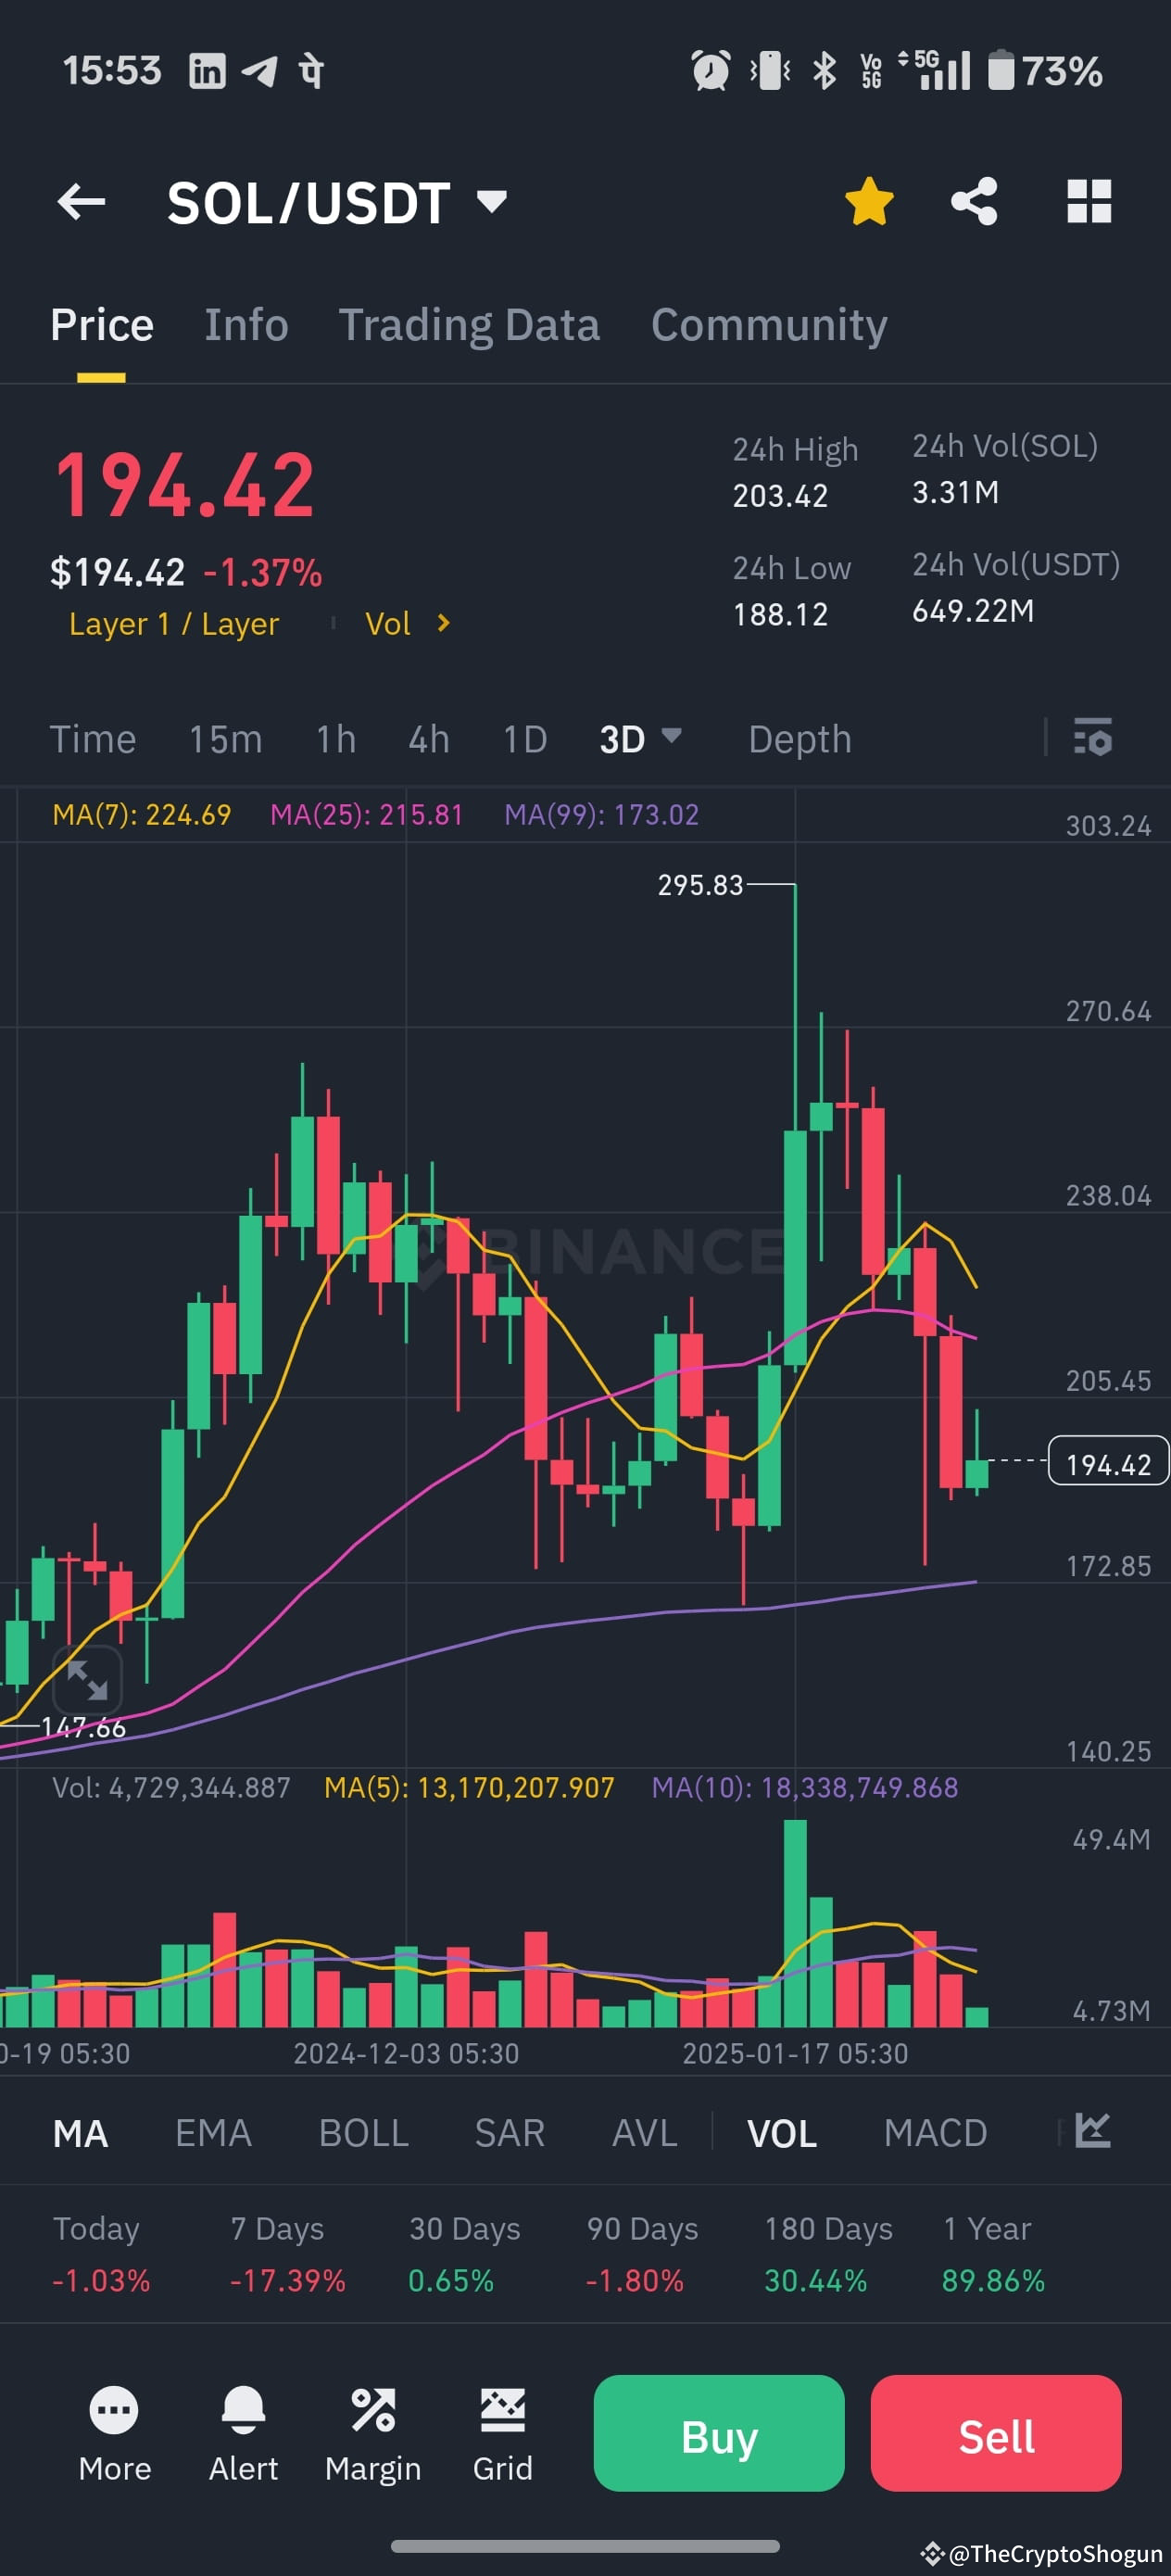Tap the Vol: 4,729,344.887 readout
The image size is (1171, 2576).
click(171, 1788)
